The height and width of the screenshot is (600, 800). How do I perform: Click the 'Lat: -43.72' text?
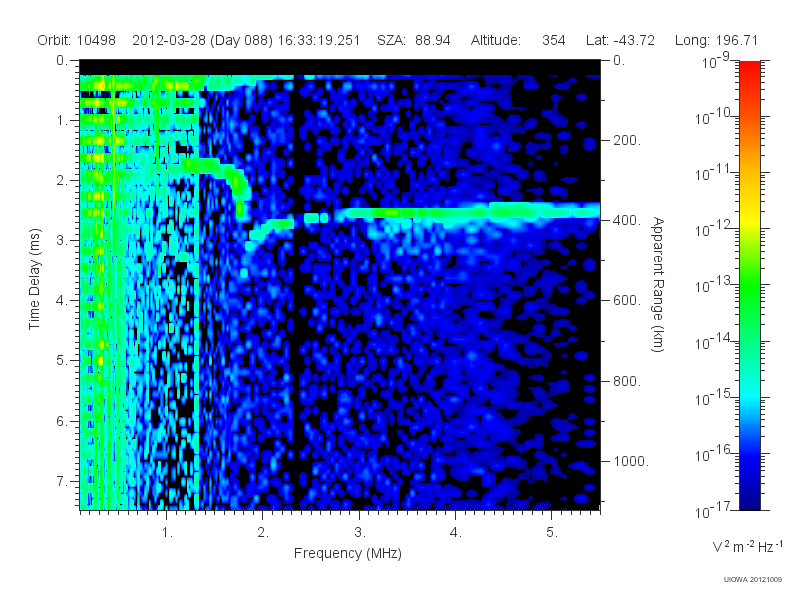pyautogui.click(x=620, y=40)
